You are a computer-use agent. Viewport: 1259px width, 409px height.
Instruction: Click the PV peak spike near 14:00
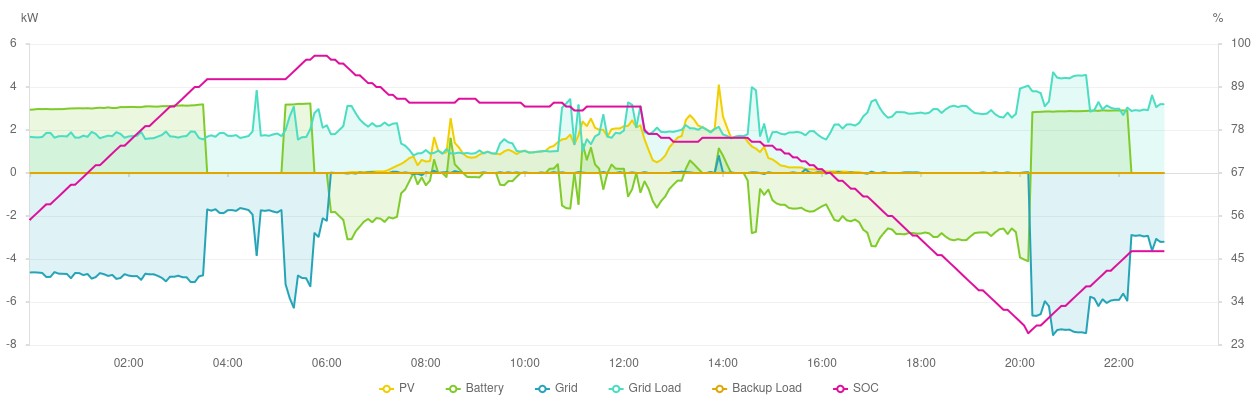[718, 86]
